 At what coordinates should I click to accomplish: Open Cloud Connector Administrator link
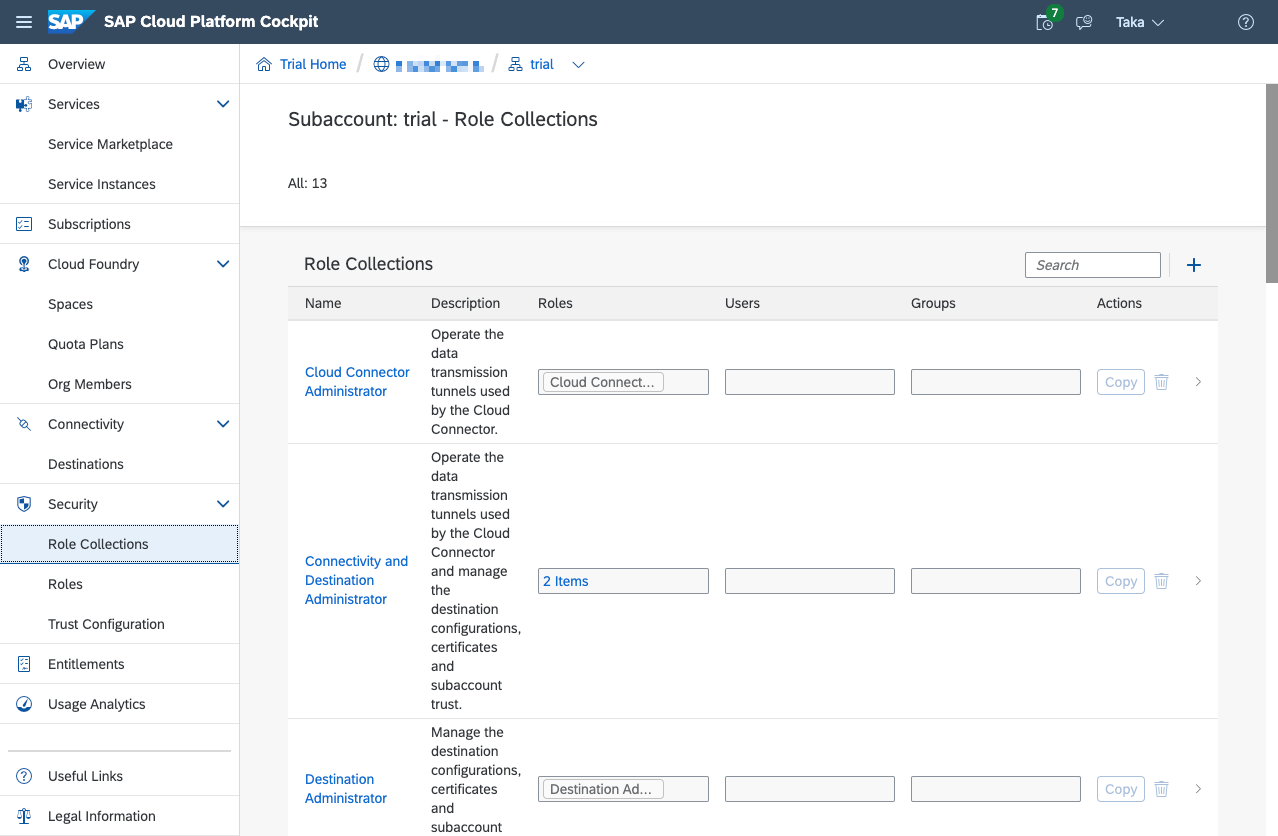[x=357, y=382]
